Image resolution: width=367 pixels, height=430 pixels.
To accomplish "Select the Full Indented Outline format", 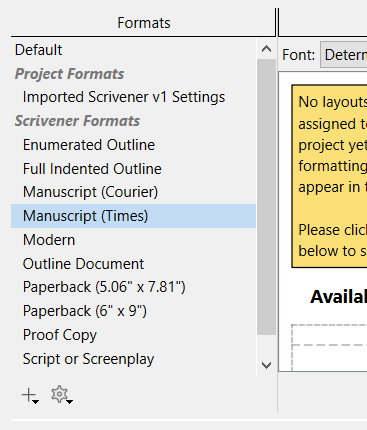I will pyautogui.click(x=133, y=169).
